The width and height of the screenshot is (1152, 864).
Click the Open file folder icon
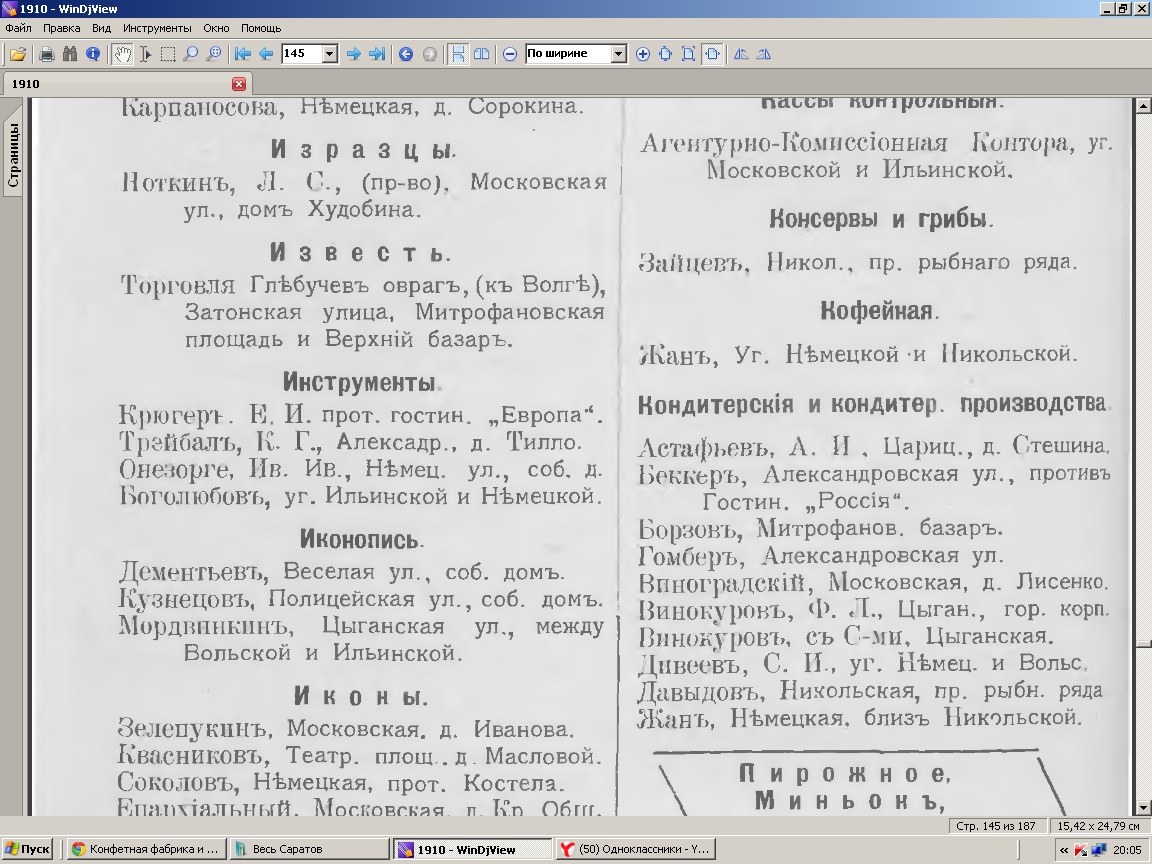tap(18, 54)
